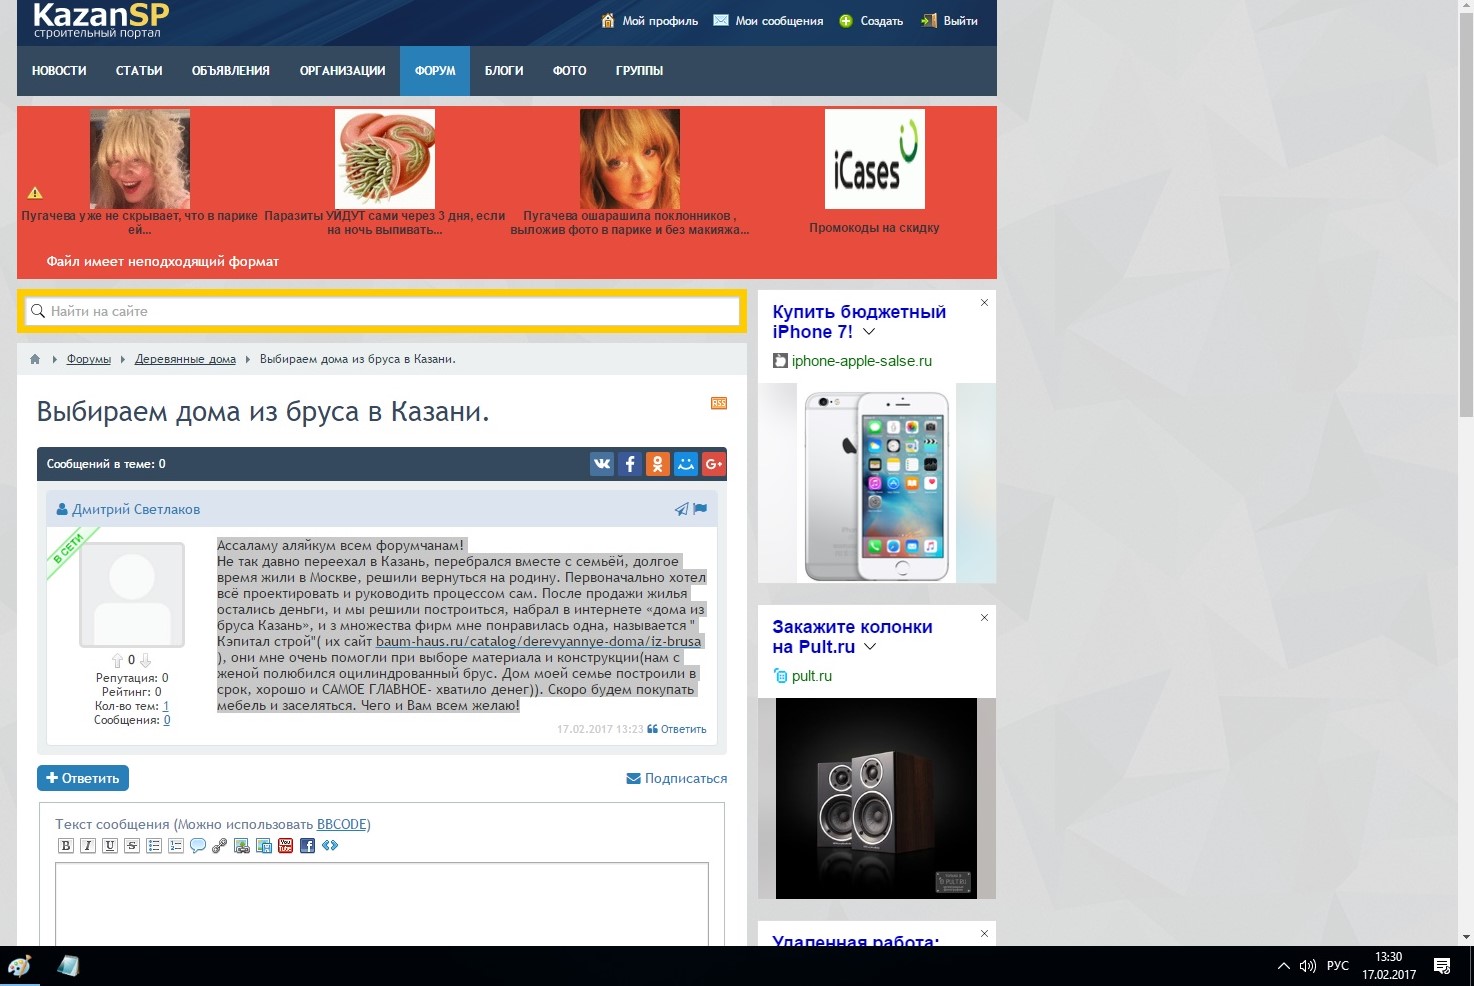Go to Деревянные дома breadcrumb
The width and height of the screenshot is (1474, 986).
point(185,359)
